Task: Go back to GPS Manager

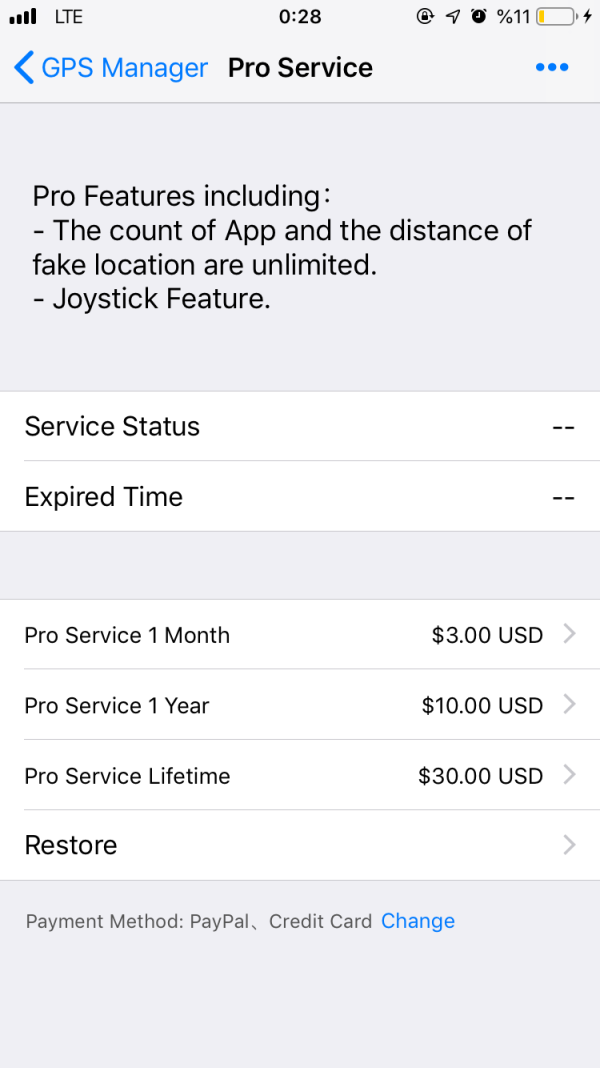Action: (x=124, y=68)
